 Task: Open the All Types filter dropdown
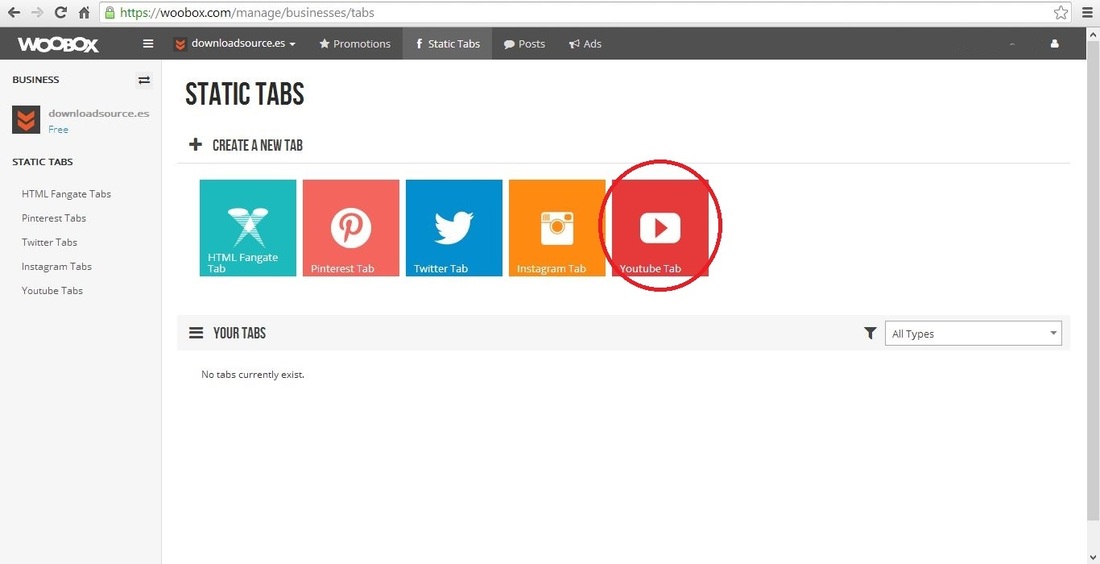(973, 333)
